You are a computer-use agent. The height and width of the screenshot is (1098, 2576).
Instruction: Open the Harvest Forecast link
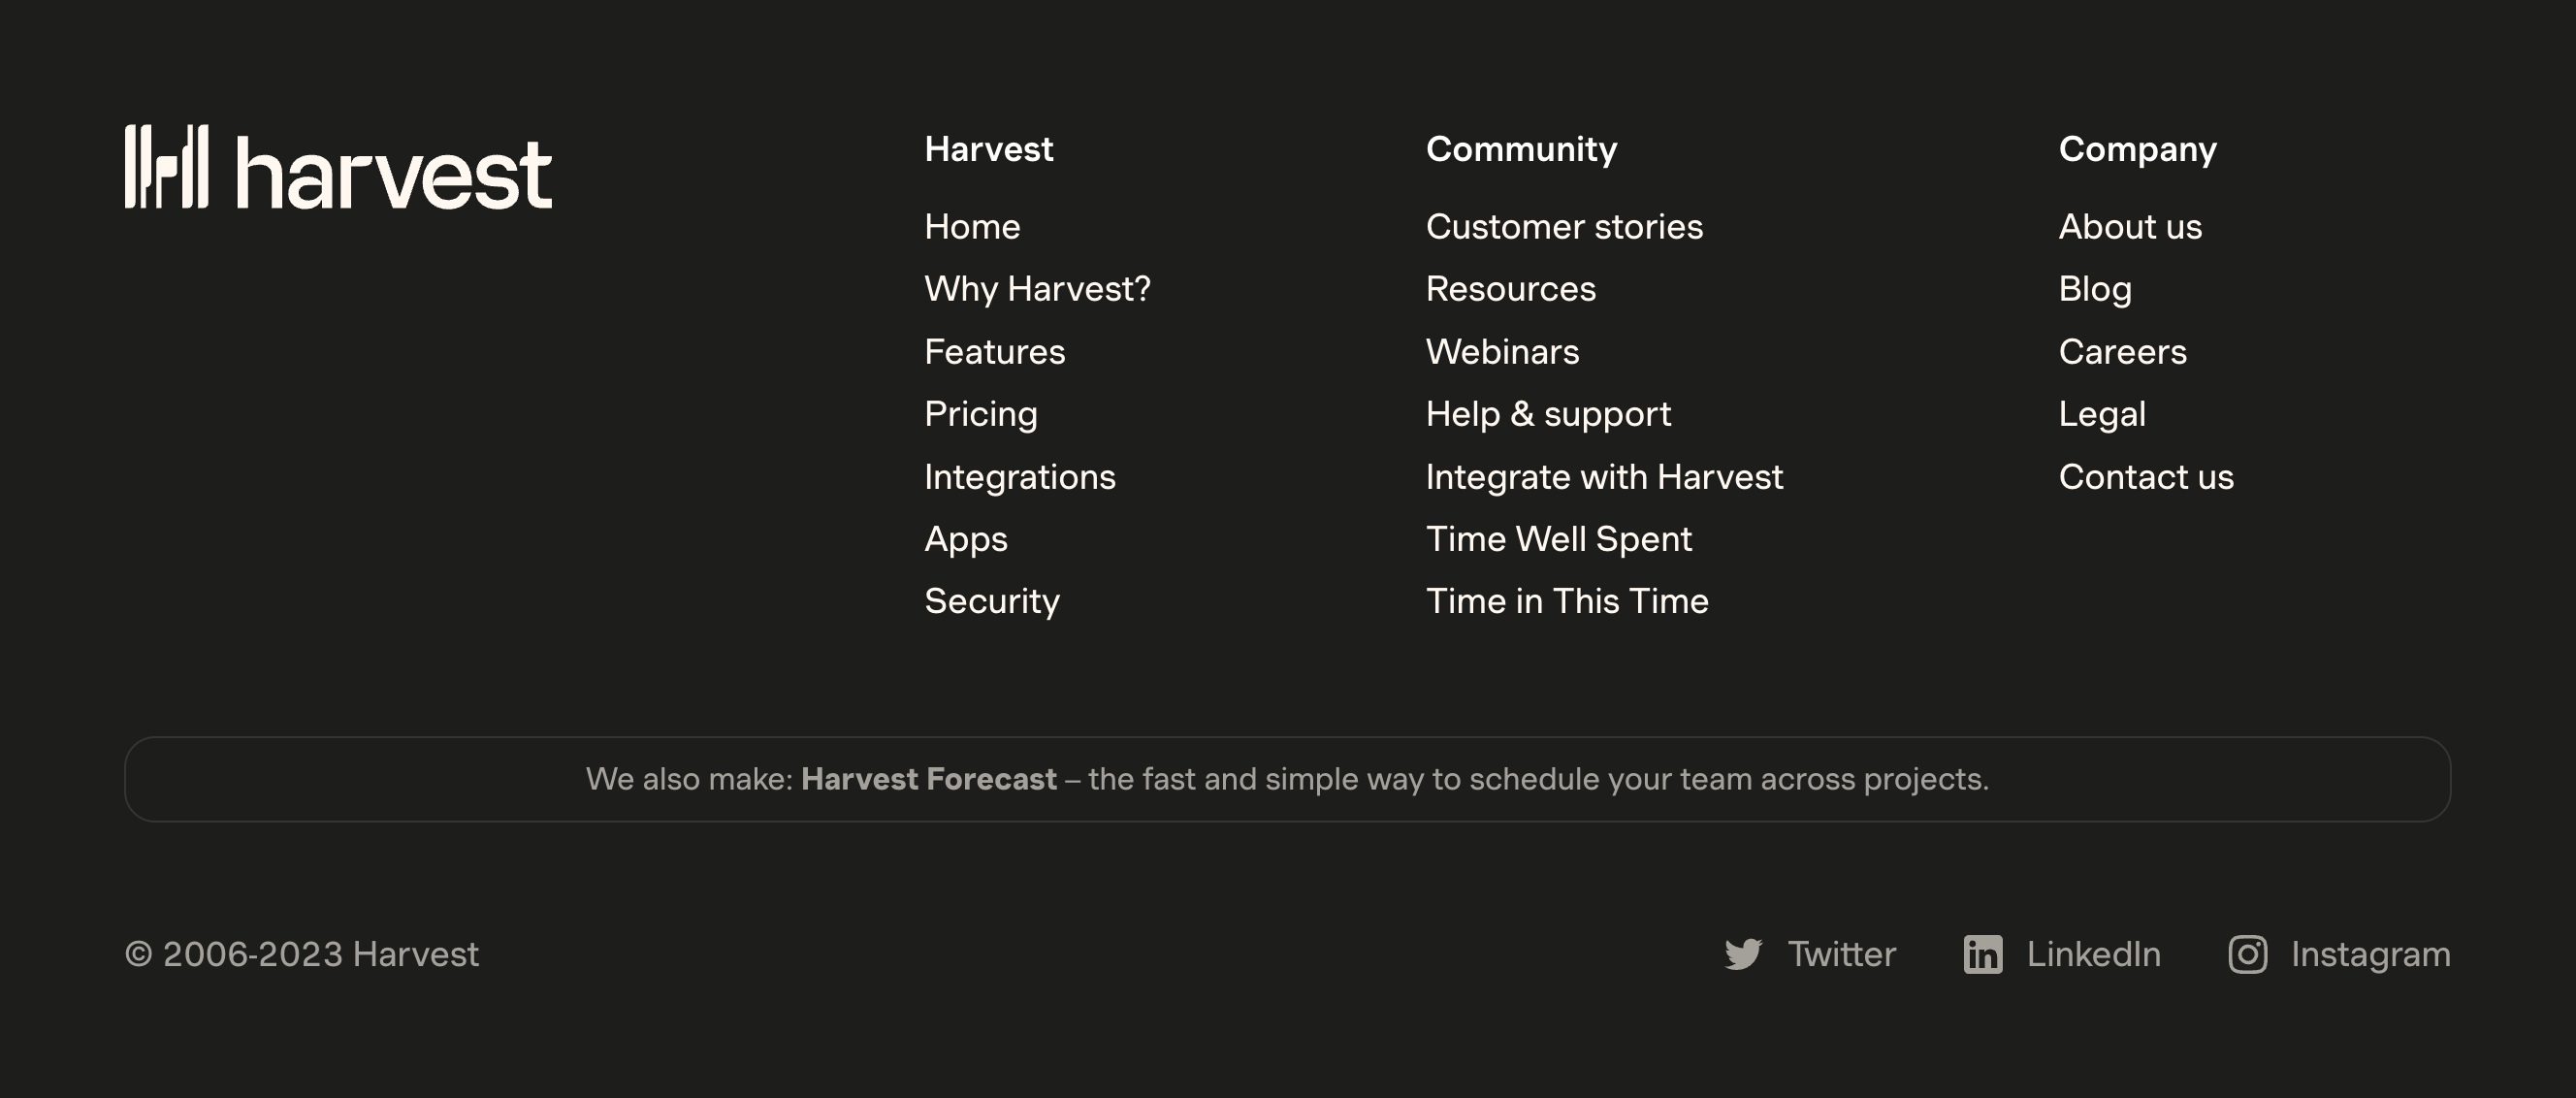point(928,779)
